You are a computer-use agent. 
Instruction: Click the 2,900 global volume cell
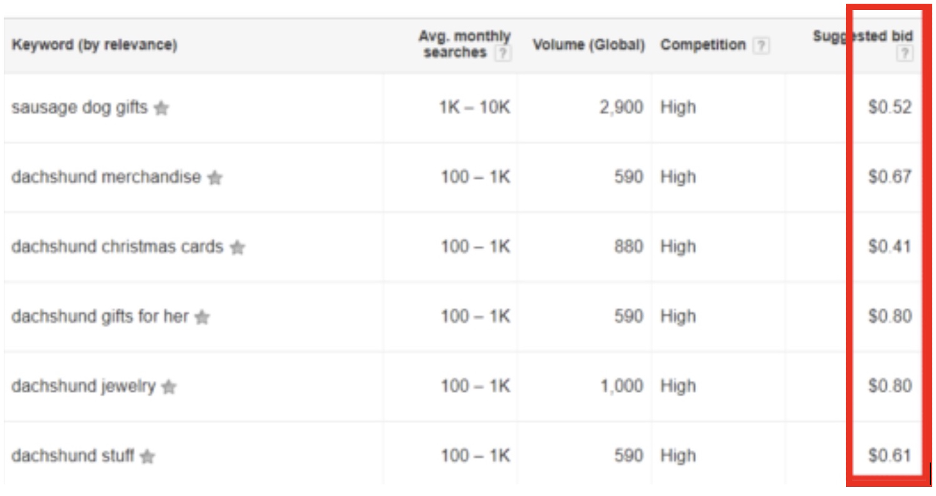pyautogui.click(x=621, y=108)
